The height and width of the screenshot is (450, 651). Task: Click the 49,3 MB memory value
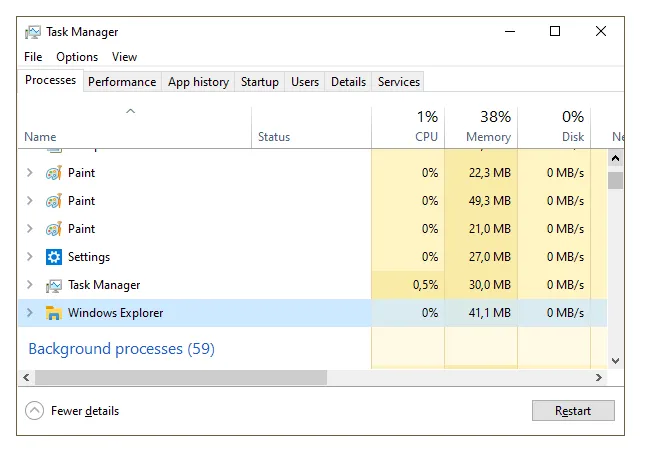pyautogui.click(x=489, y=201)
